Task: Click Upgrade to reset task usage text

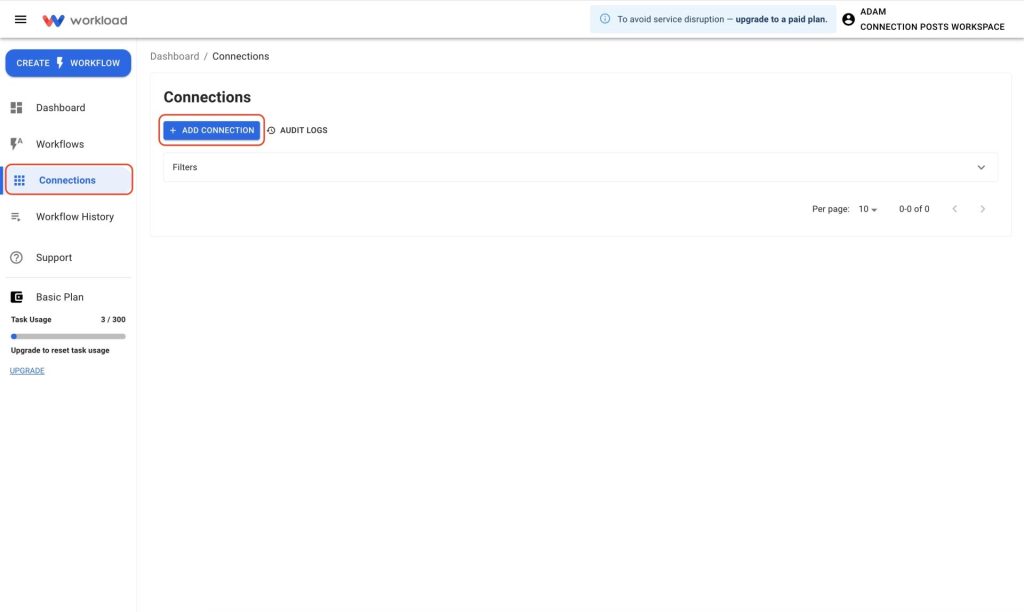Action: 60,351
